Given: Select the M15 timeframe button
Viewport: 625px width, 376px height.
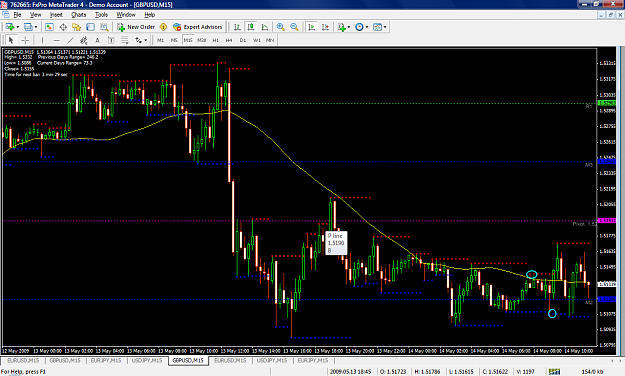Looking at the screenshot, I should pos(188,40).
